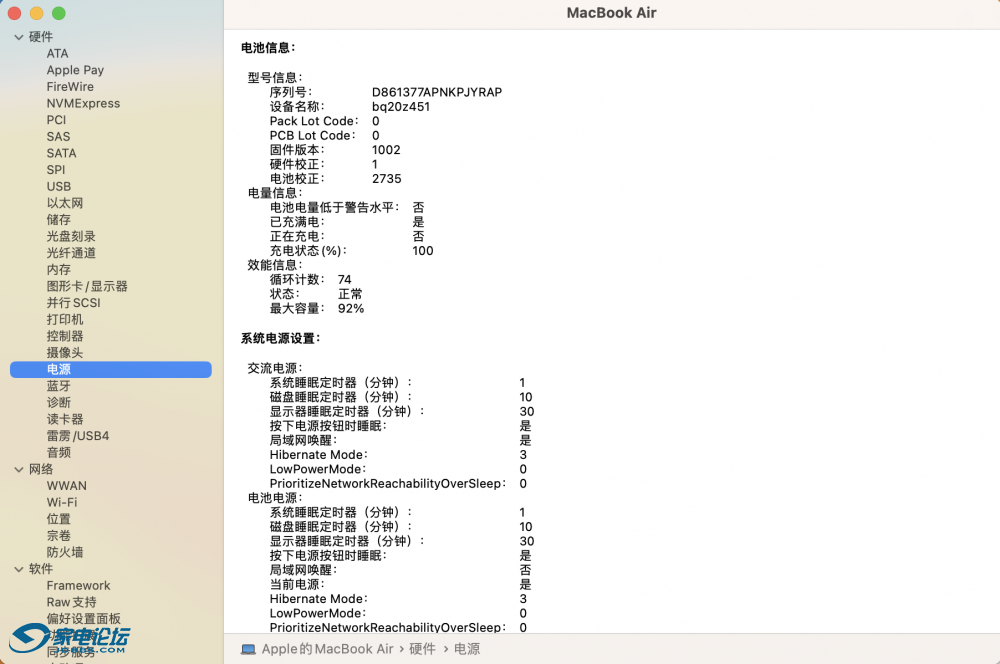
Task: Open Wi-Fi under network
Action: (62, 503)
